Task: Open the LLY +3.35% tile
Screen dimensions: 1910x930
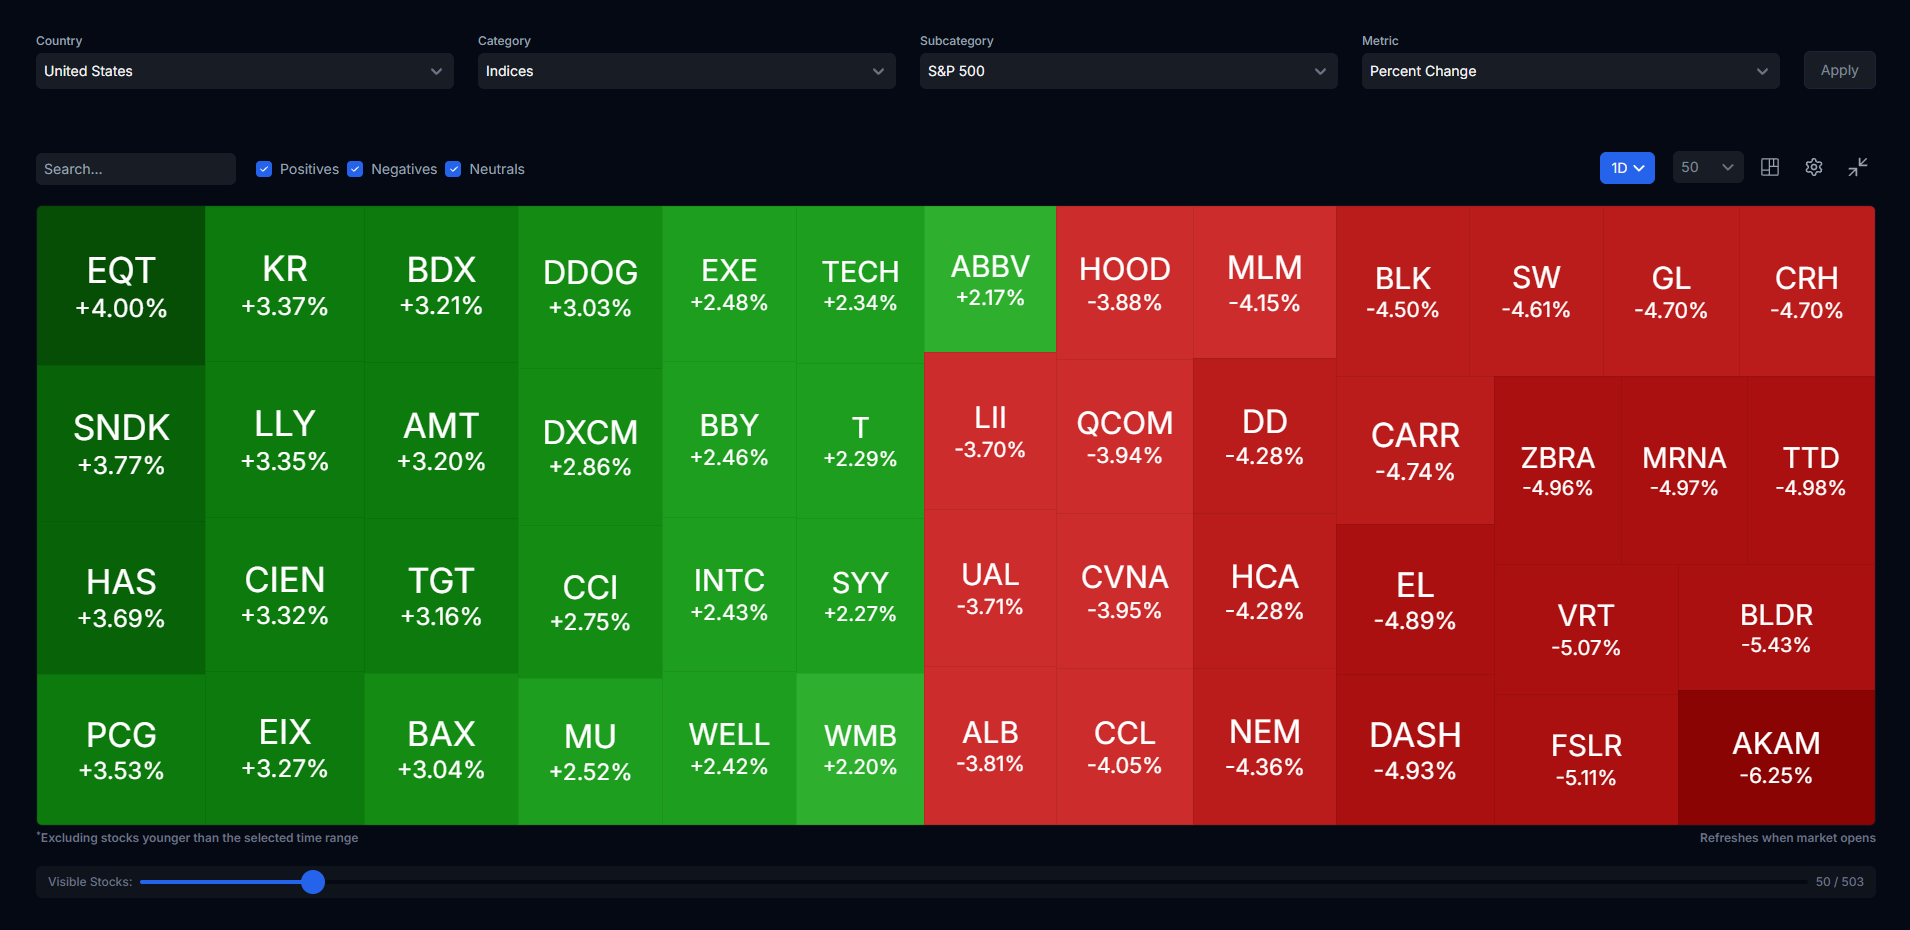Action: (x=285, y=440)
